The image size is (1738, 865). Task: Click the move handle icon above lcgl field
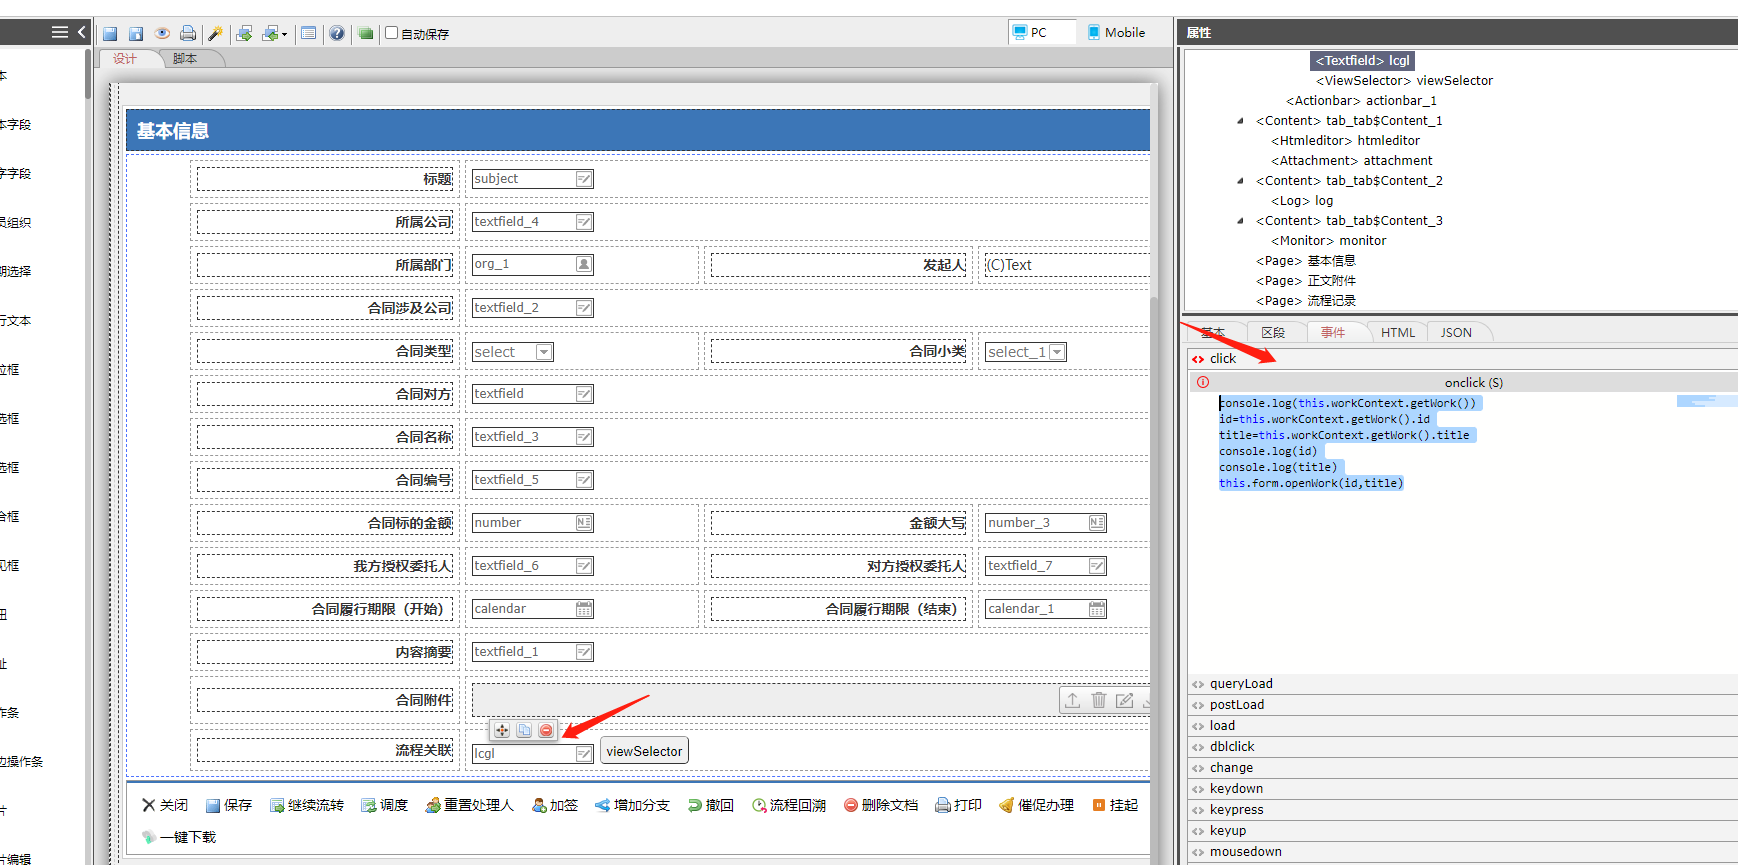pos(502,730)
